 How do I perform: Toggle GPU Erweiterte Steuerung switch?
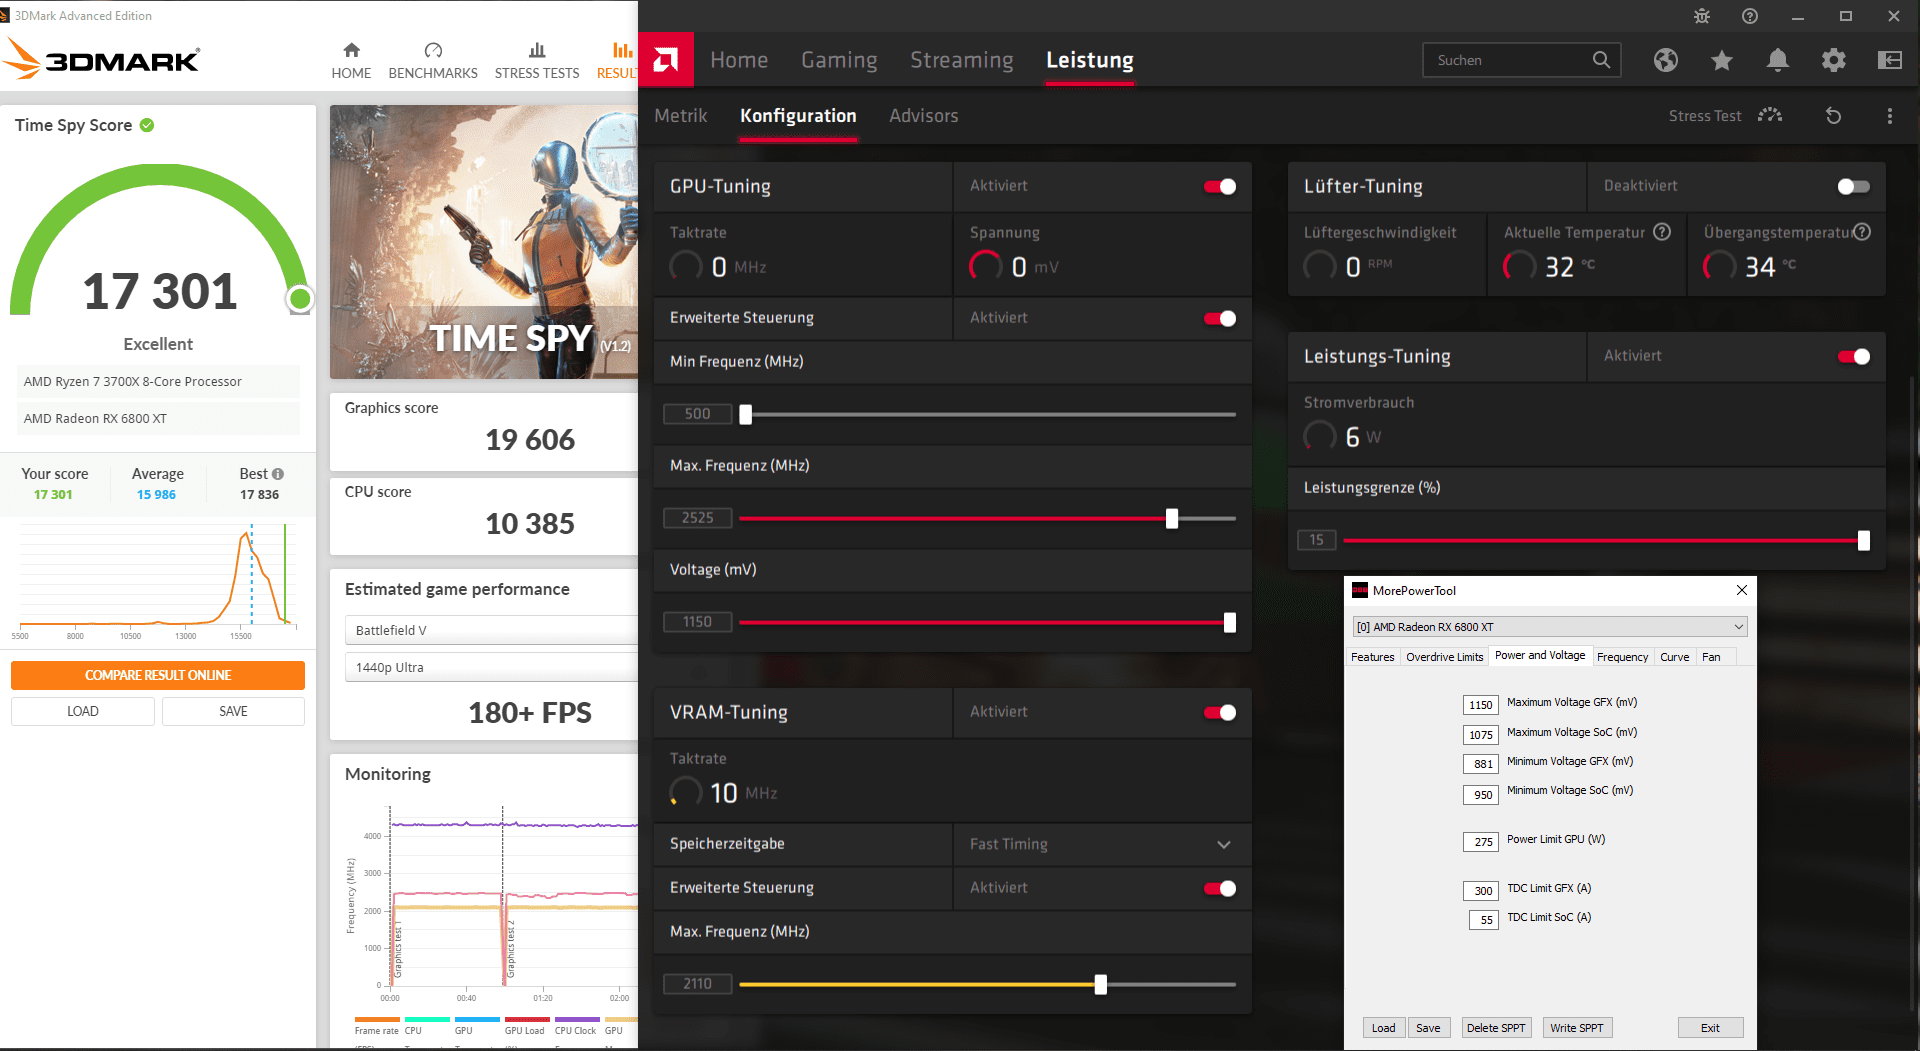[1220, 319]
